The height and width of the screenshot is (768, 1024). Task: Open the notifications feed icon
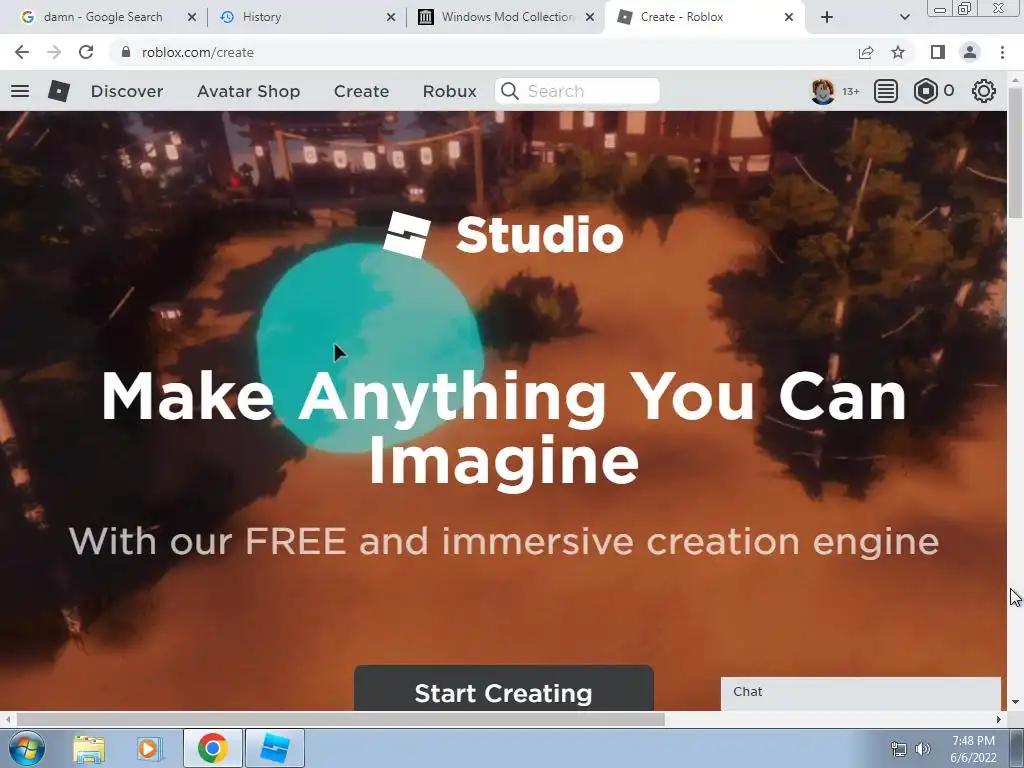tap(886, 91)
